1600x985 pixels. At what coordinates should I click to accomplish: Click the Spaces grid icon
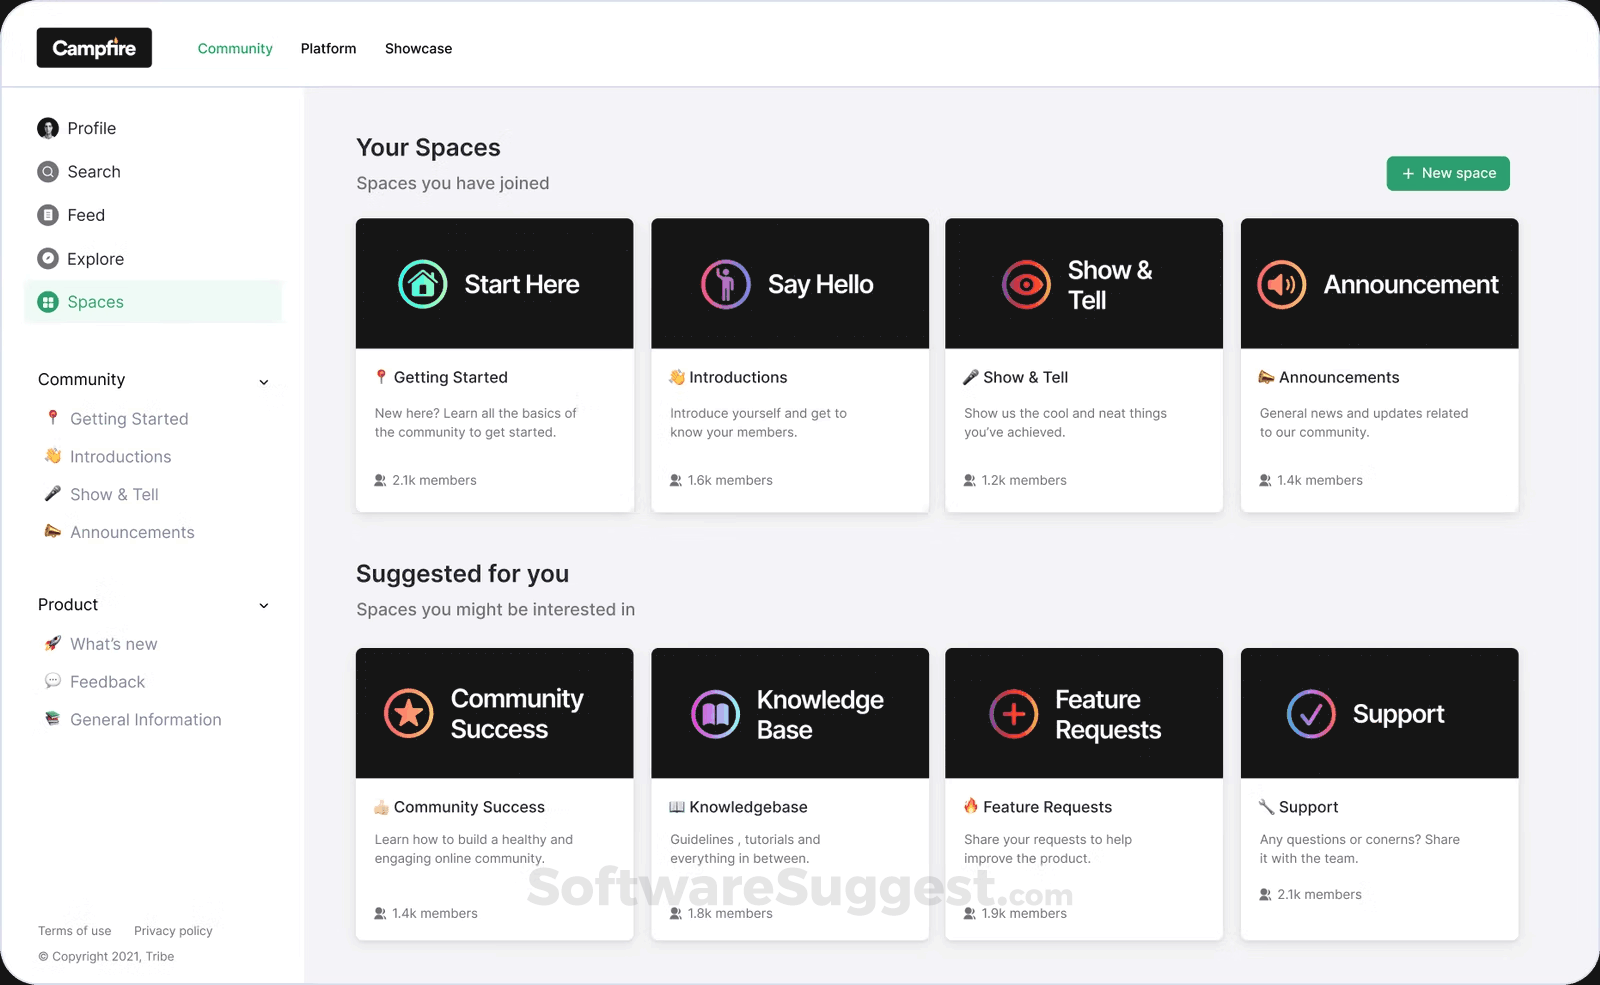[x=48, y=302]
